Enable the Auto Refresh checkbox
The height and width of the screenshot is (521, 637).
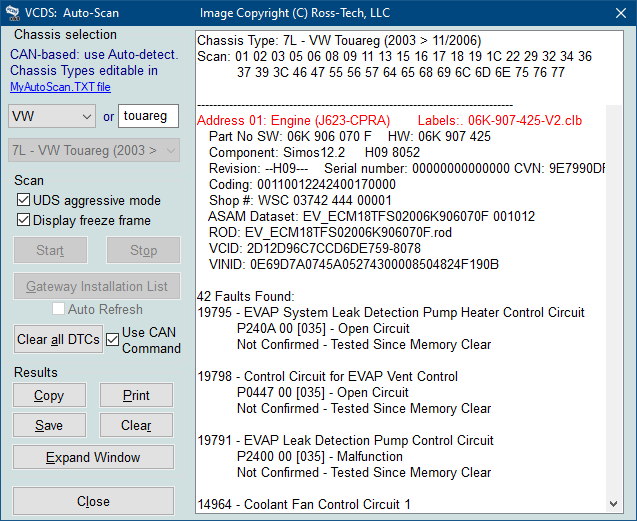pos(58,309)
